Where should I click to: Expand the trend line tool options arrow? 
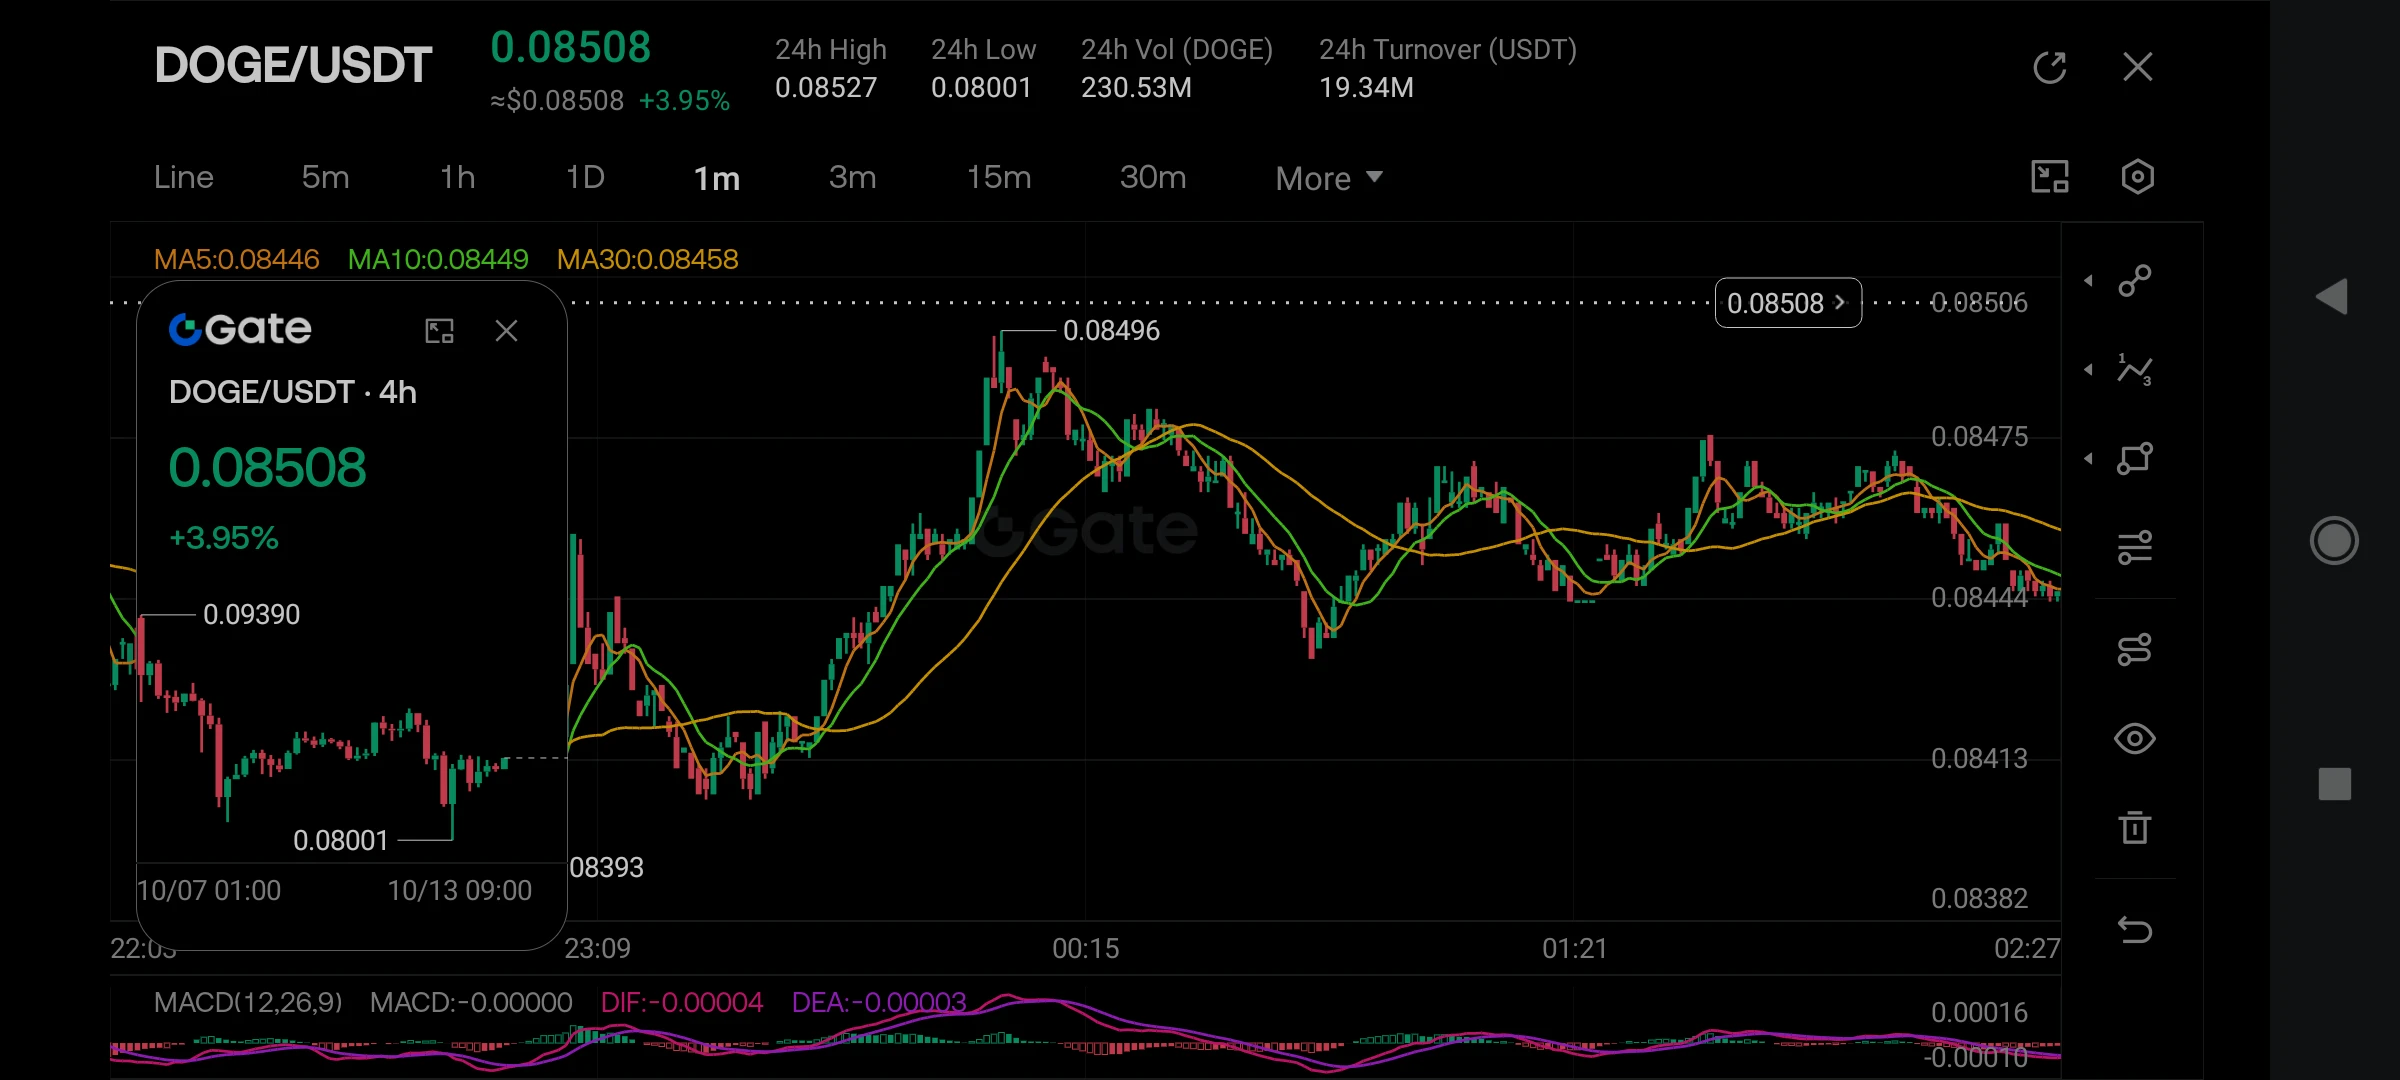(x=2088, y=281)
